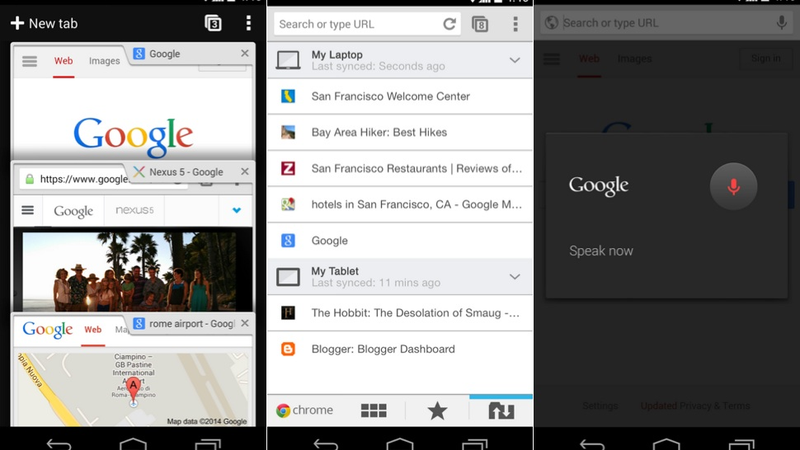
Task: Tap the red microphone Speak now button
Action: click(733, 186)
